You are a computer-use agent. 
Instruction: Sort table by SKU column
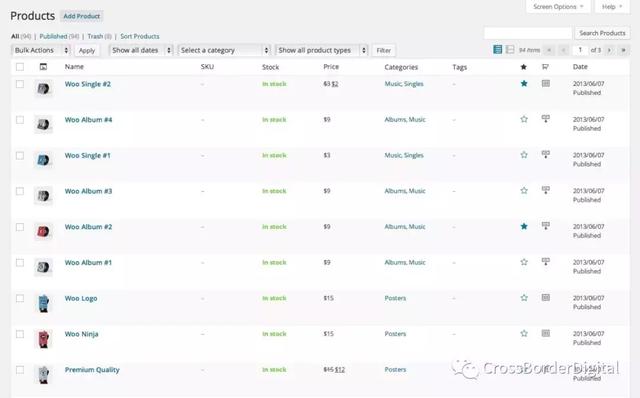[207, 67]
